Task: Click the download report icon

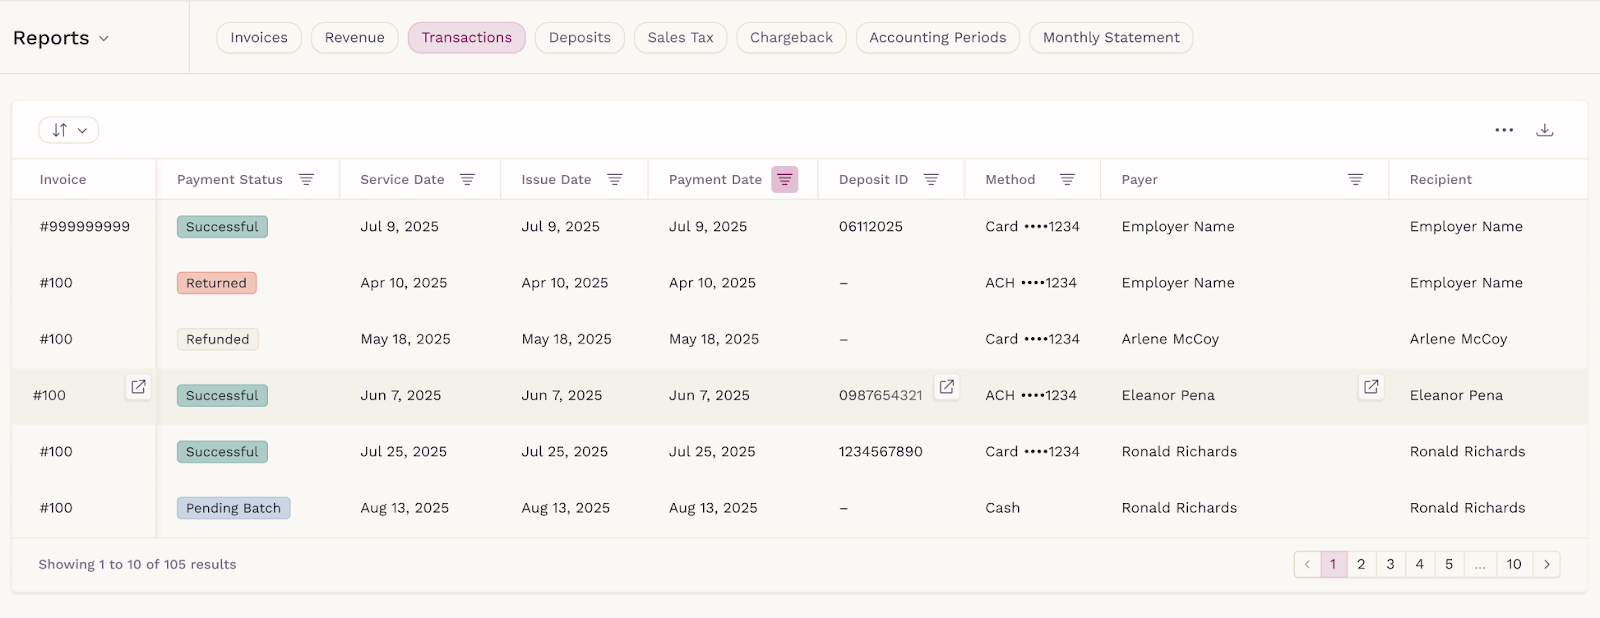Action: 1544,130
